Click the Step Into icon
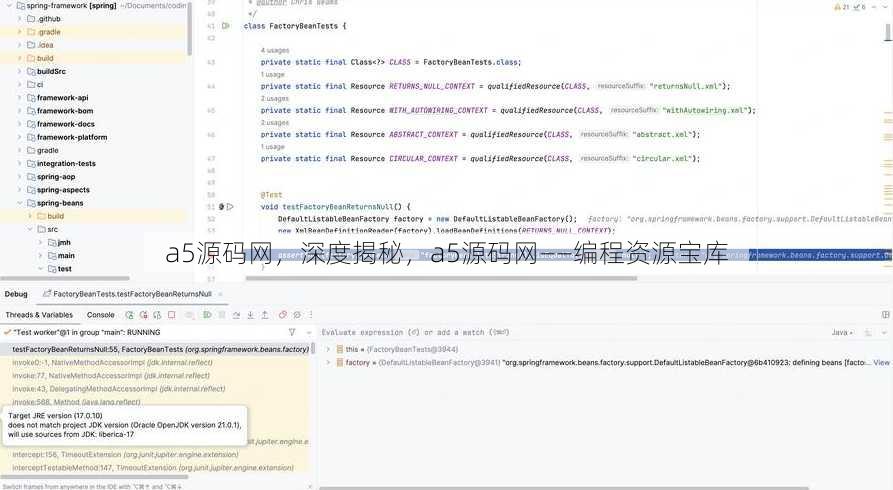 click(251, 315)
